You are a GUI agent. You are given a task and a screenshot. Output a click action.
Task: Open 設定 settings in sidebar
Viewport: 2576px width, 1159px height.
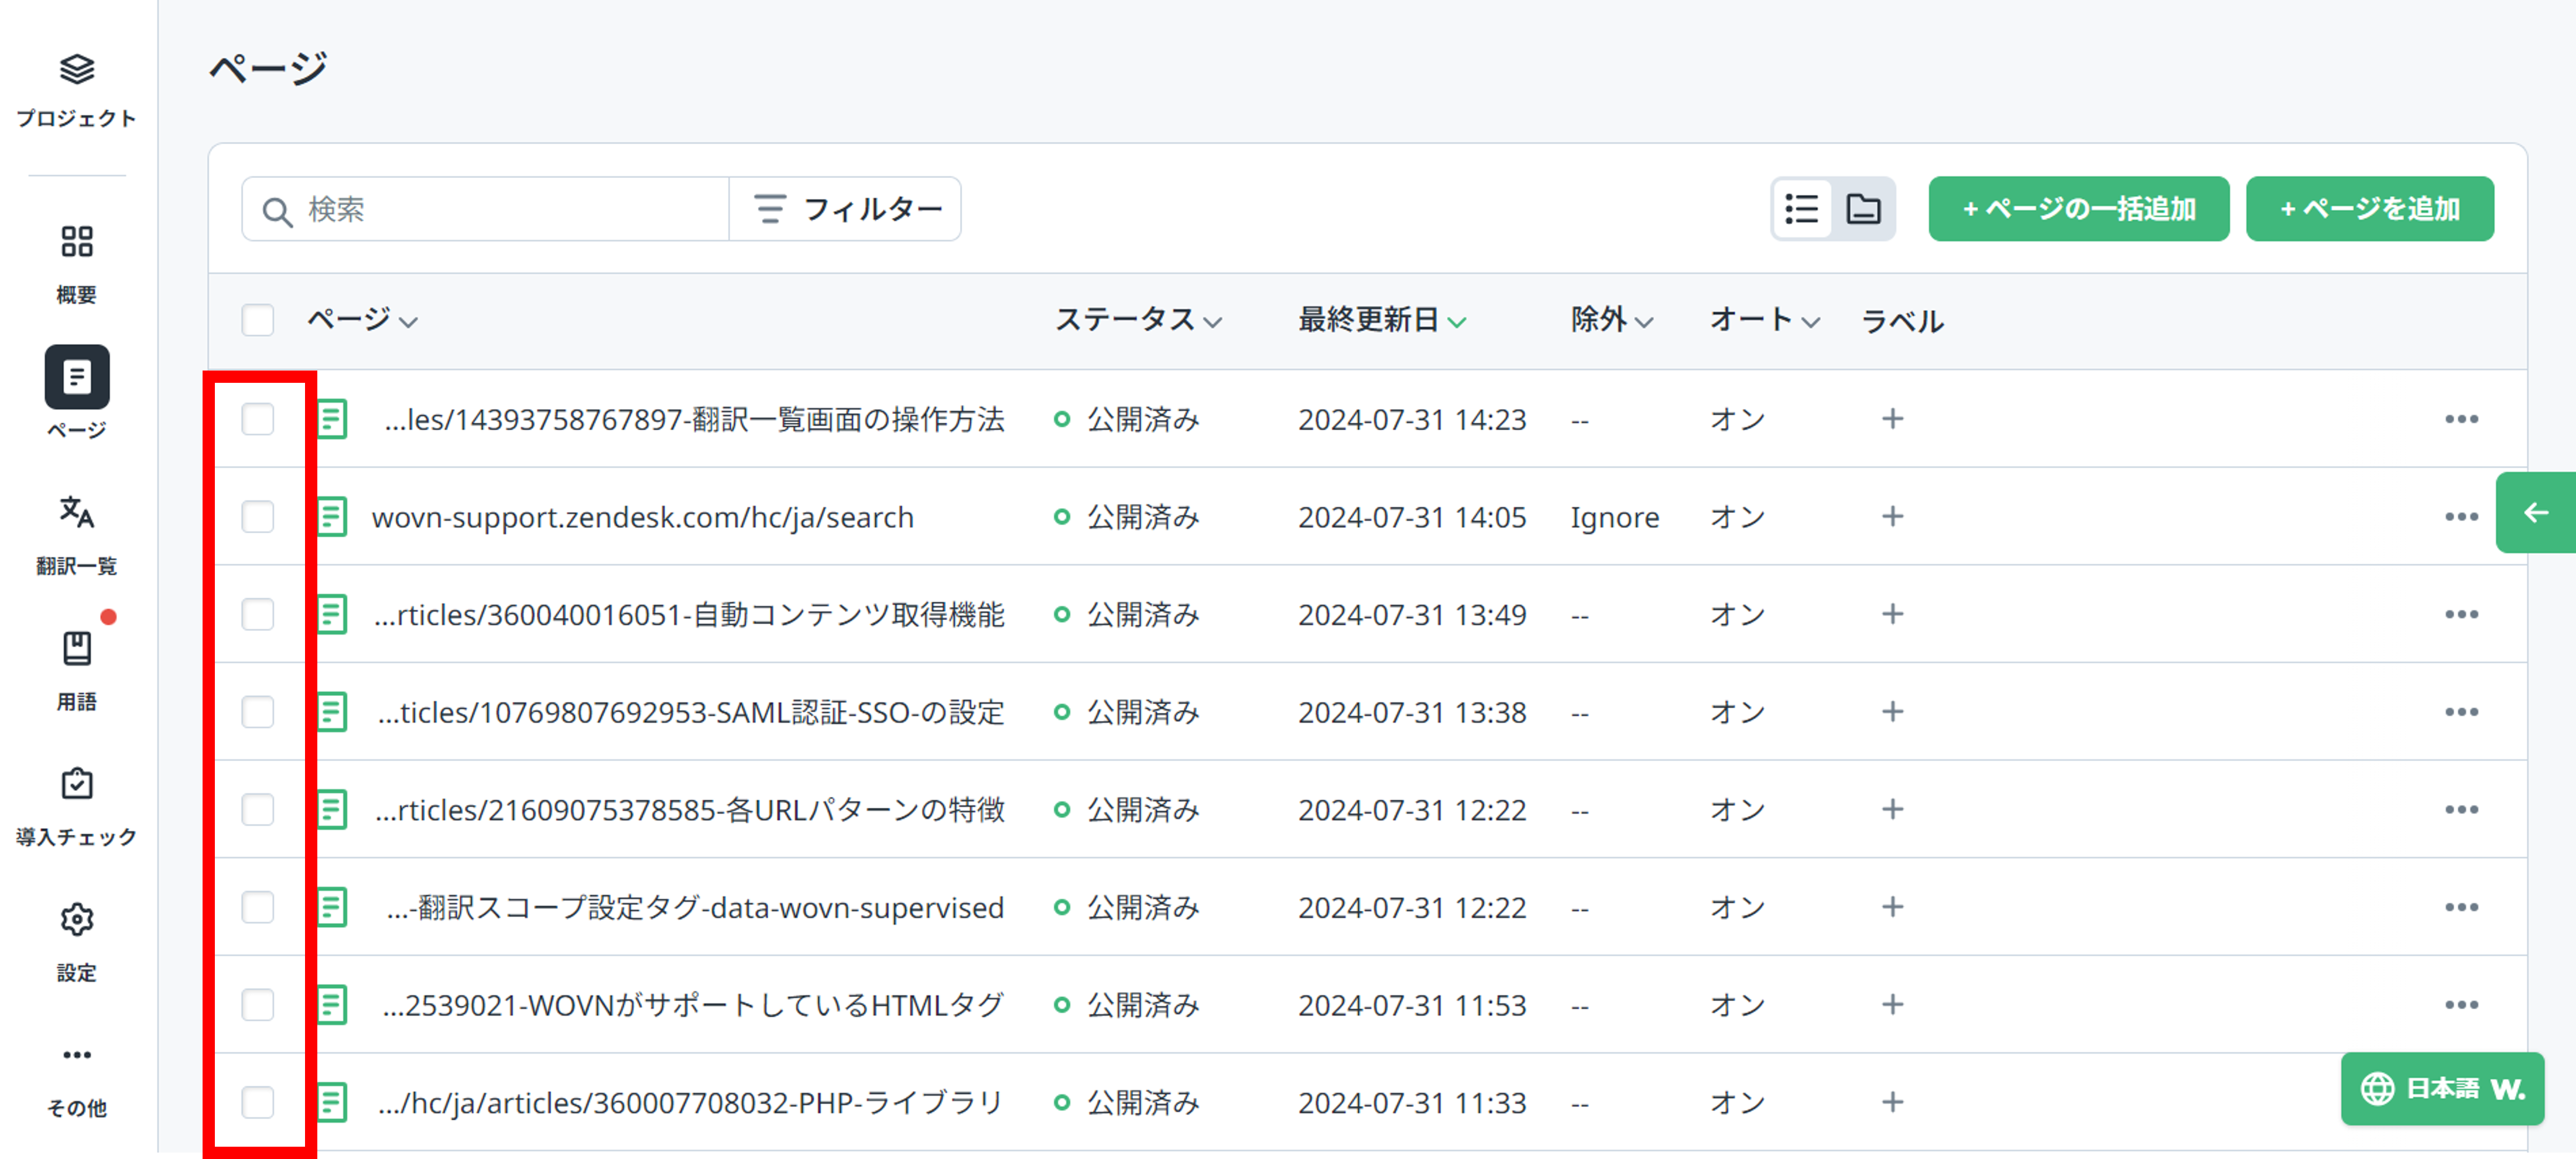tap(77, 942)
